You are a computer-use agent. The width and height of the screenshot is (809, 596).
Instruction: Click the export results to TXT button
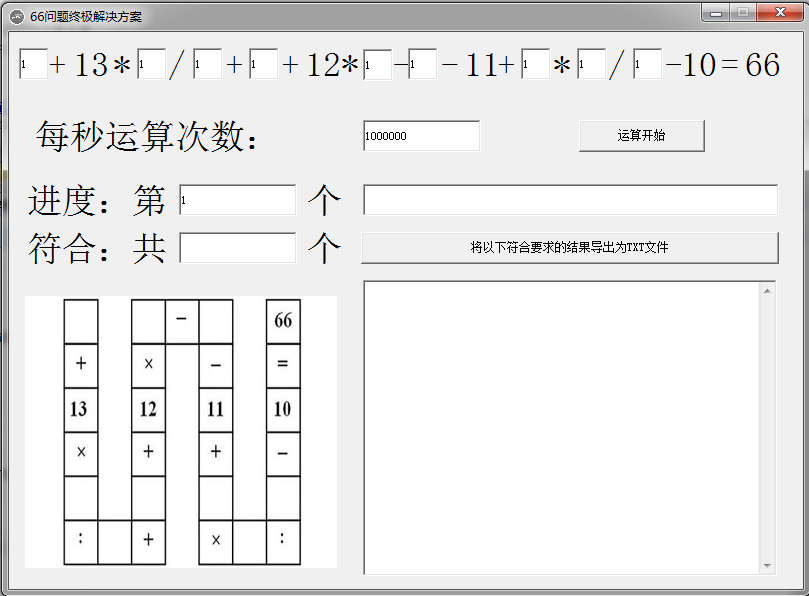point(571,247)
